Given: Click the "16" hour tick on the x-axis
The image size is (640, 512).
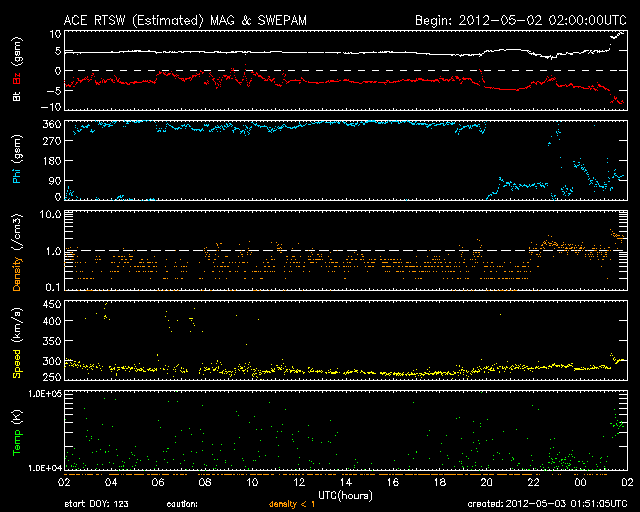Looking at the screenshot, I should point(393,482).
